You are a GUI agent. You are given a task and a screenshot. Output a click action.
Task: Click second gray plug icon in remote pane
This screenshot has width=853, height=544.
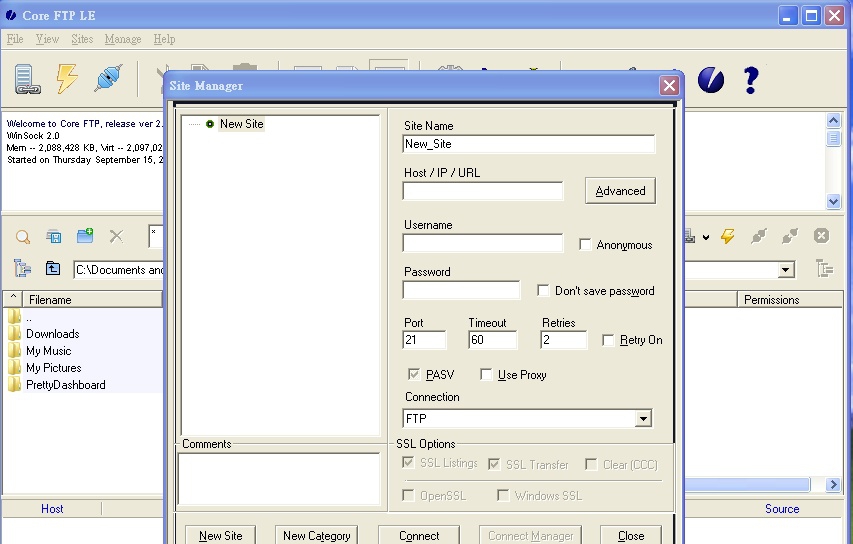pos(790,236)
